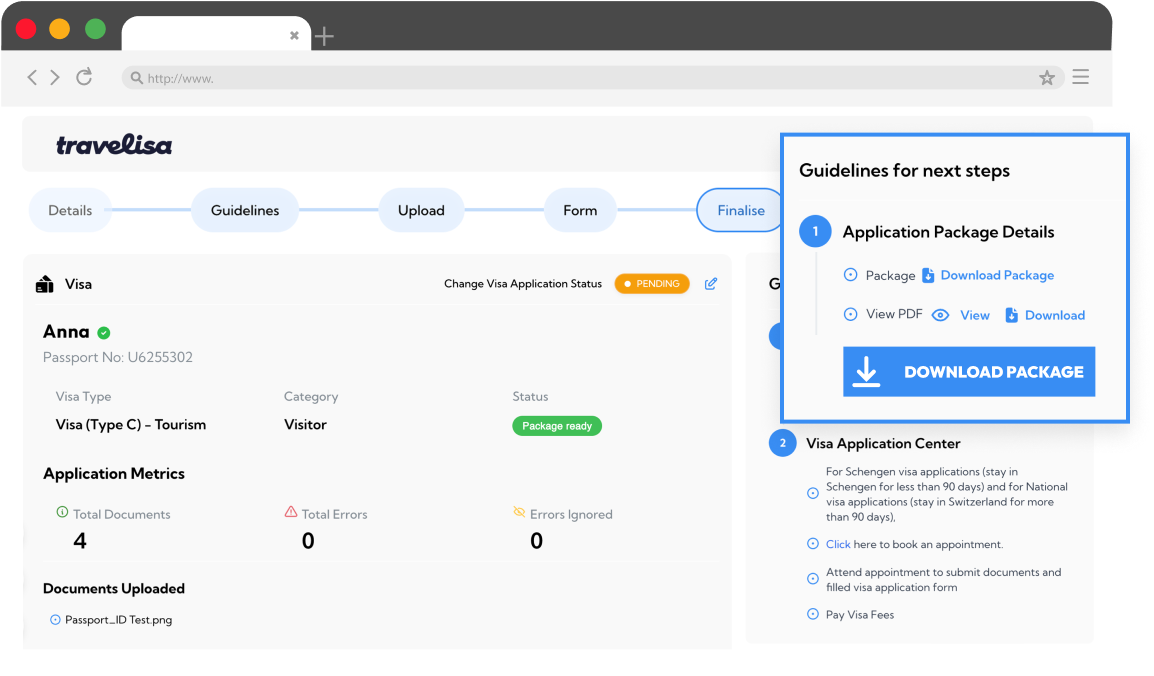1154x676 pixels.
Task: Switch to the Upload step
Action: [421, 210]
